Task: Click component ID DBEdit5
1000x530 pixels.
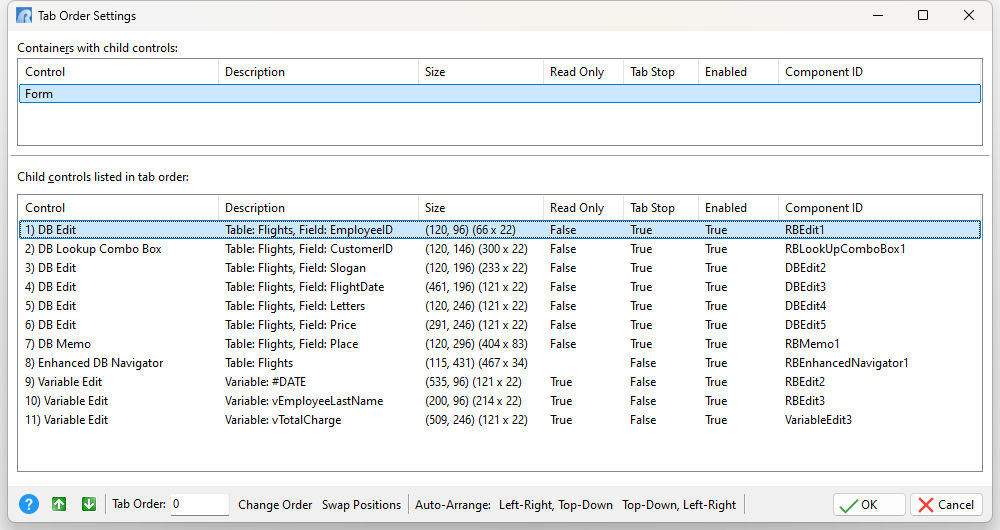Action: point(805,325)
